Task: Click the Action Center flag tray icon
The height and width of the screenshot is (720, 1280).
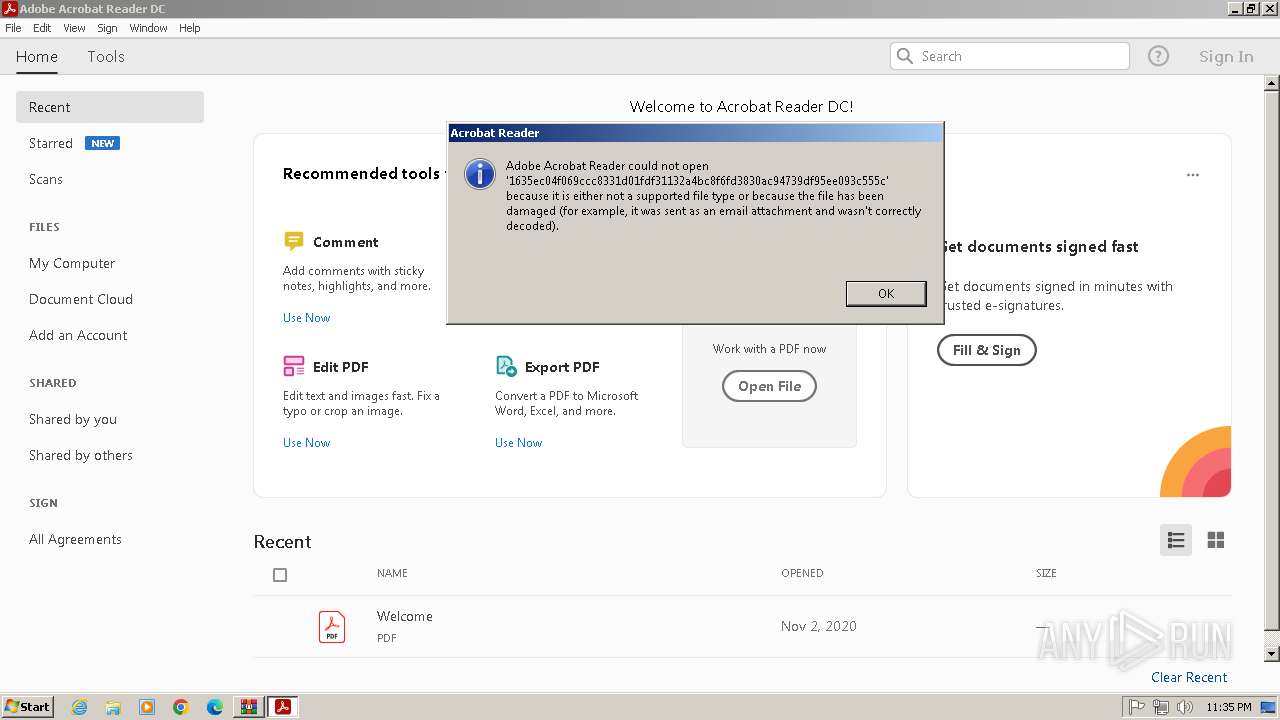Action: point(1137,707)
